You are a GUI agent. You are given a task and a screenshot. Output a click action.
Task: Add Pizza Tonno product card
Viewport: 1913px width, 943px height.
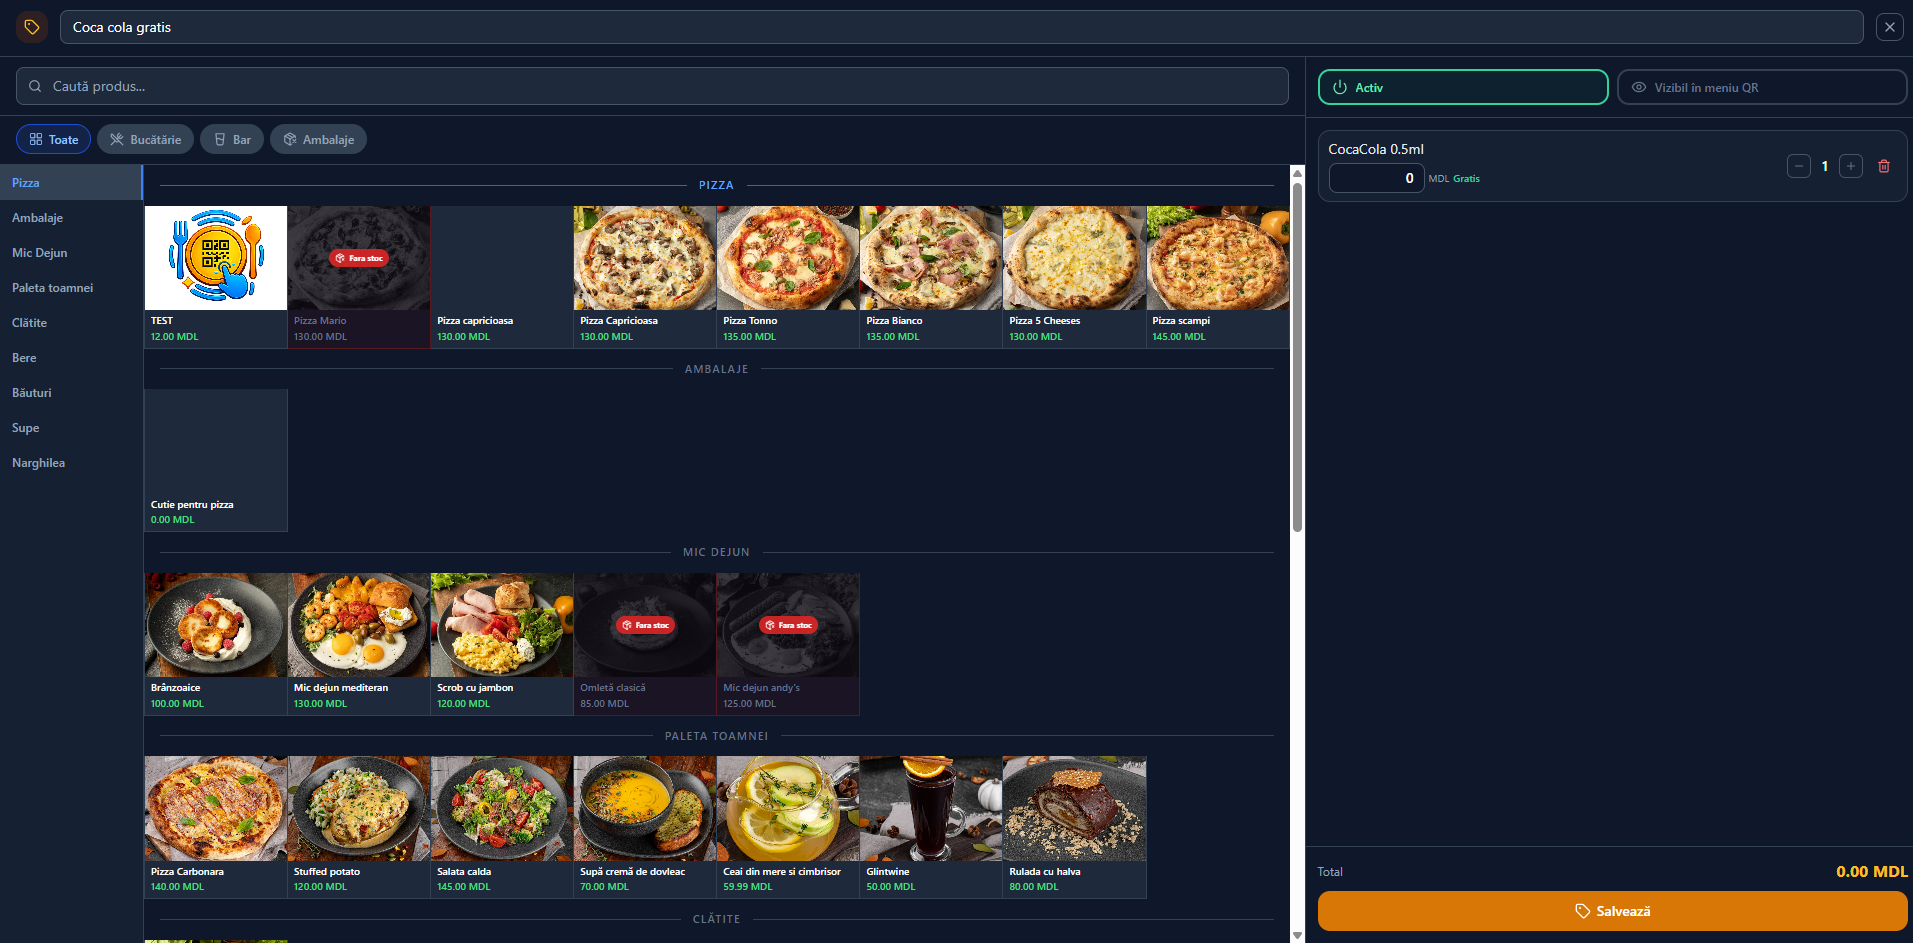point(788,277)
